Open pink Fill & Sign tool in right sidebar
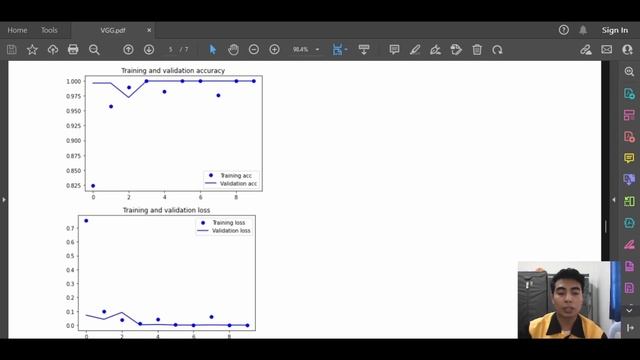The image size is (640, 360). tap(629, 244)
